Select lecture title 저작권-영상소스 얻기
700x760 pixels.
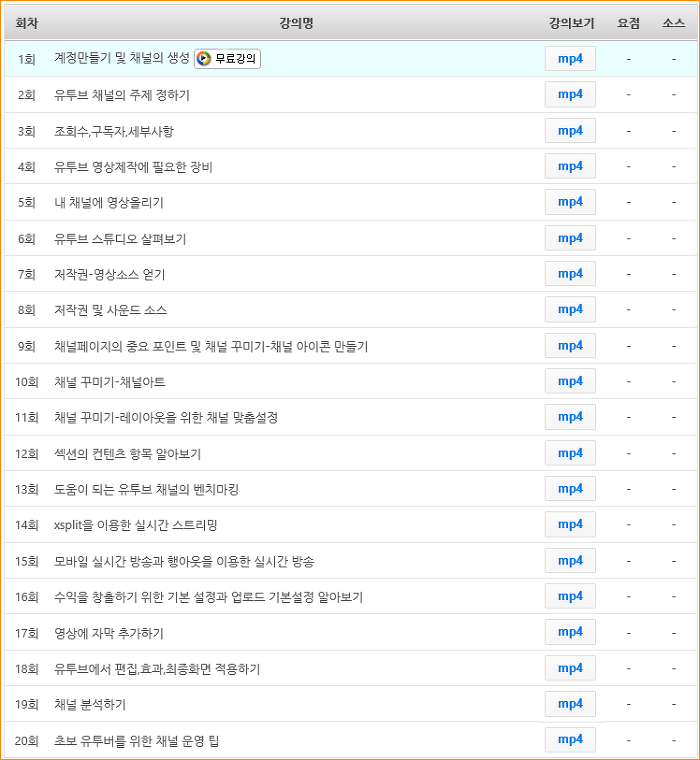coord(110,275)
